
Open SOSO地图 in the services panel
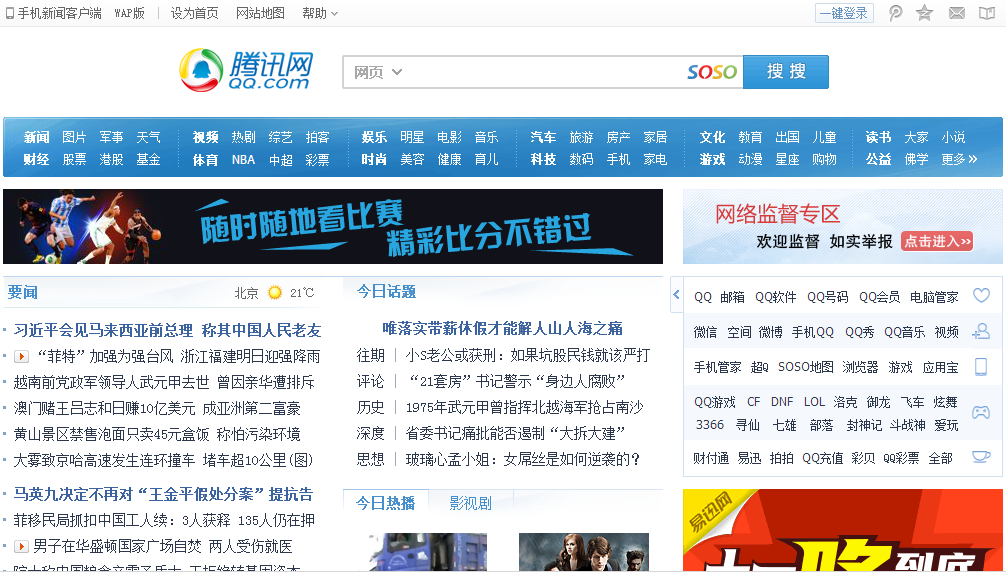click(x=805, y=367)
